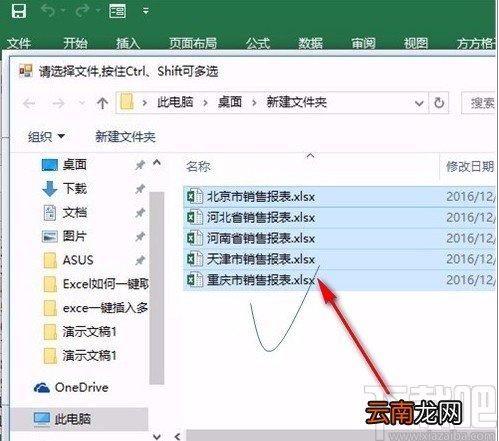Click the dialog title bar app icon
The width and height of the screenshot is (499, 441).
click(26, 71)
